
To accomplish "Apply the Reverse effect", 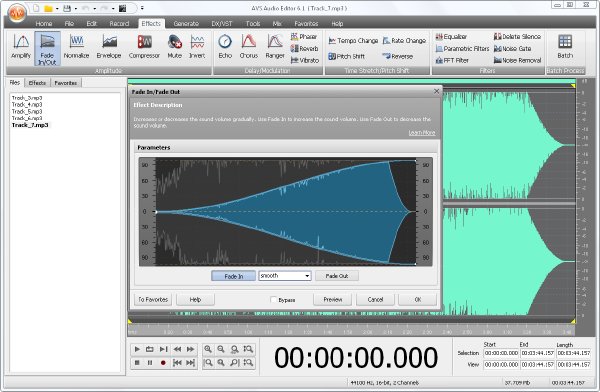I will click(x=398, y=56).
